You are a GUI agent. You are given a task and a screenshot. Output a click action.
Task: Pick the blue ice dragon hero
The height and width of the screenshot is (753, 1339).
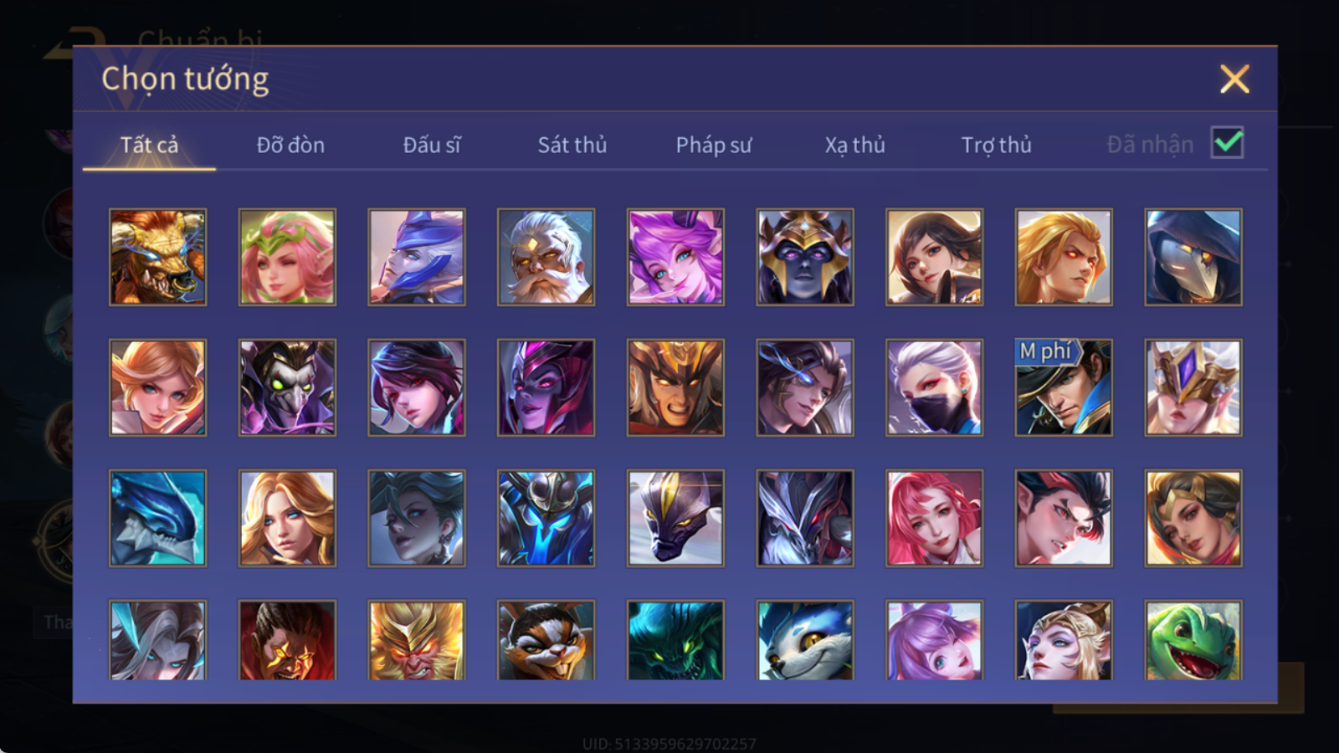click(x=158, y=518)
